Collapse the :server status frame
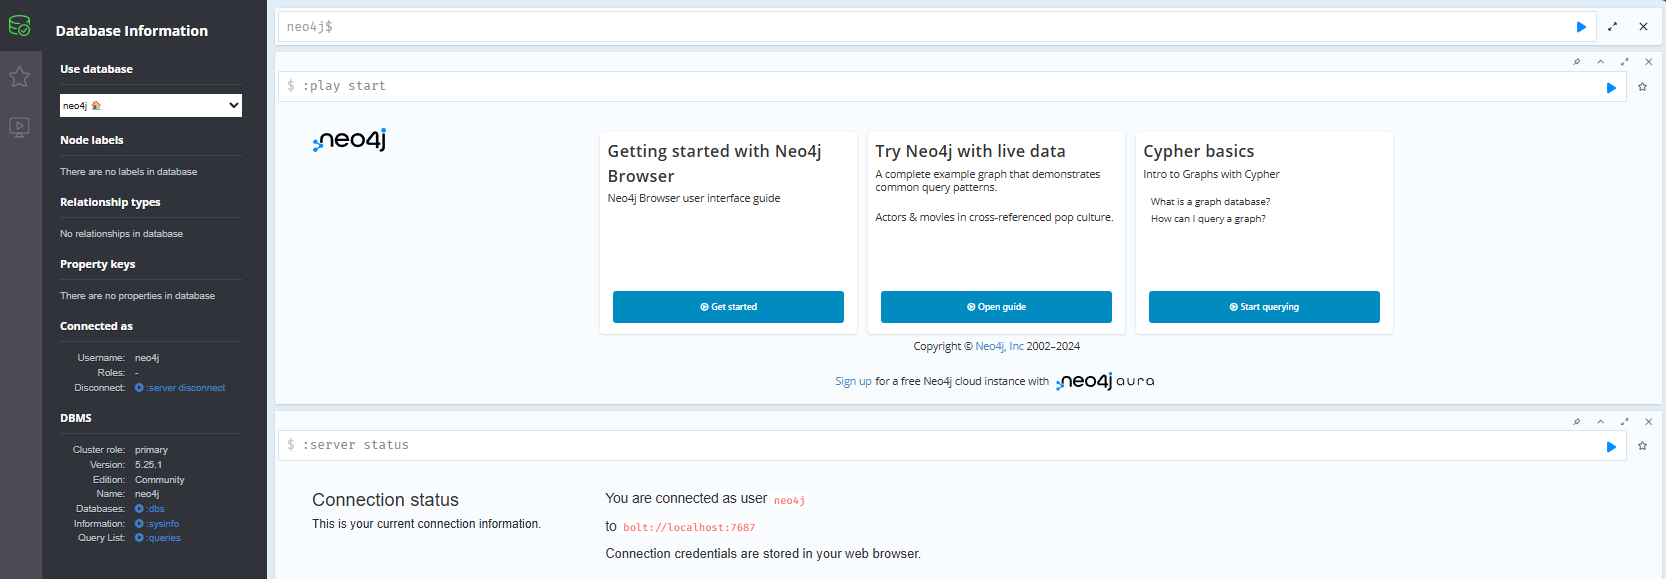The width and height of the screenshot is (1666, 579). (x=1600, y=422)
